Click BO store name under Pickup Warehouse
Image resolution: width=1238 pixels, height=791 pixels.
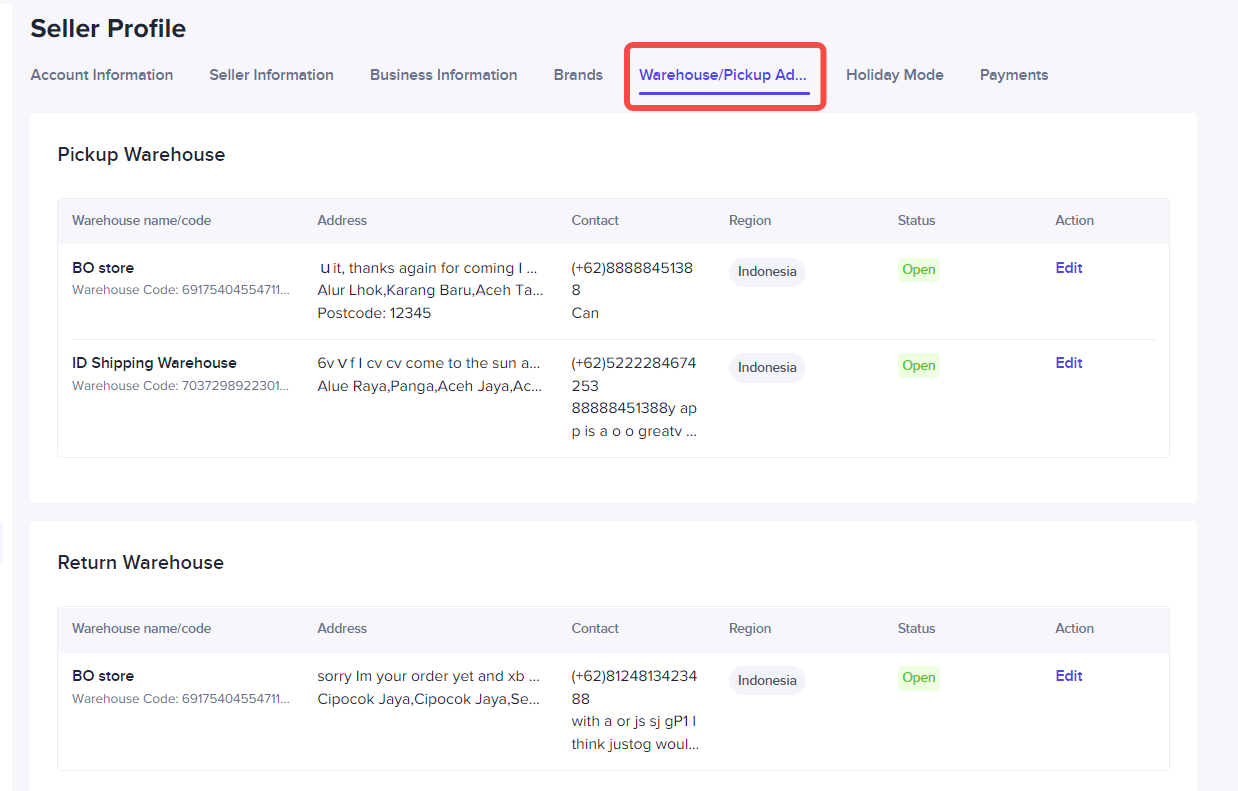click(x=103, y=268)
